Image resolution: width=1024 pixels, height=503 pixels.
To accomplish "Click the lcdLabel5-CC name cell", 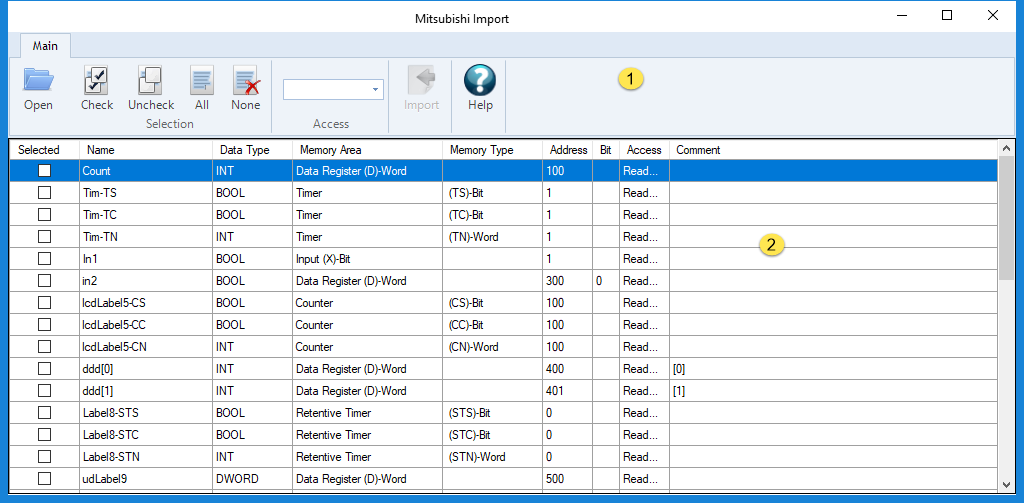I will [x=146, y=325].
